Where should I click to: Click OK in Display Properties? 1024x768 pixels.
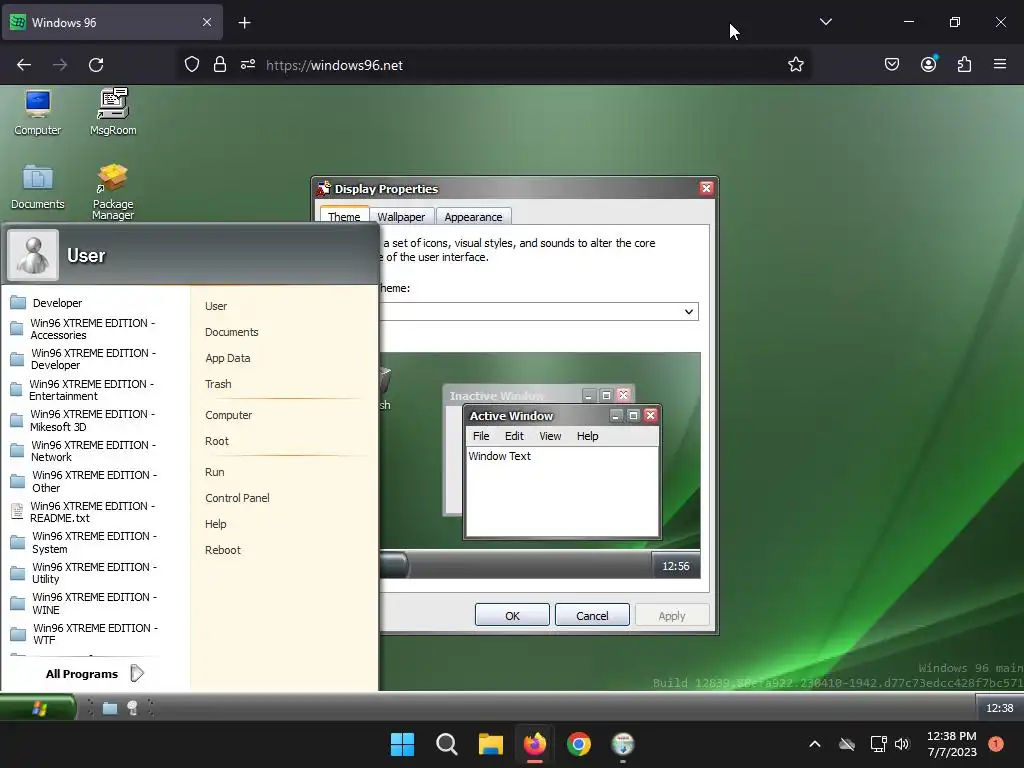tap(512, 615)
